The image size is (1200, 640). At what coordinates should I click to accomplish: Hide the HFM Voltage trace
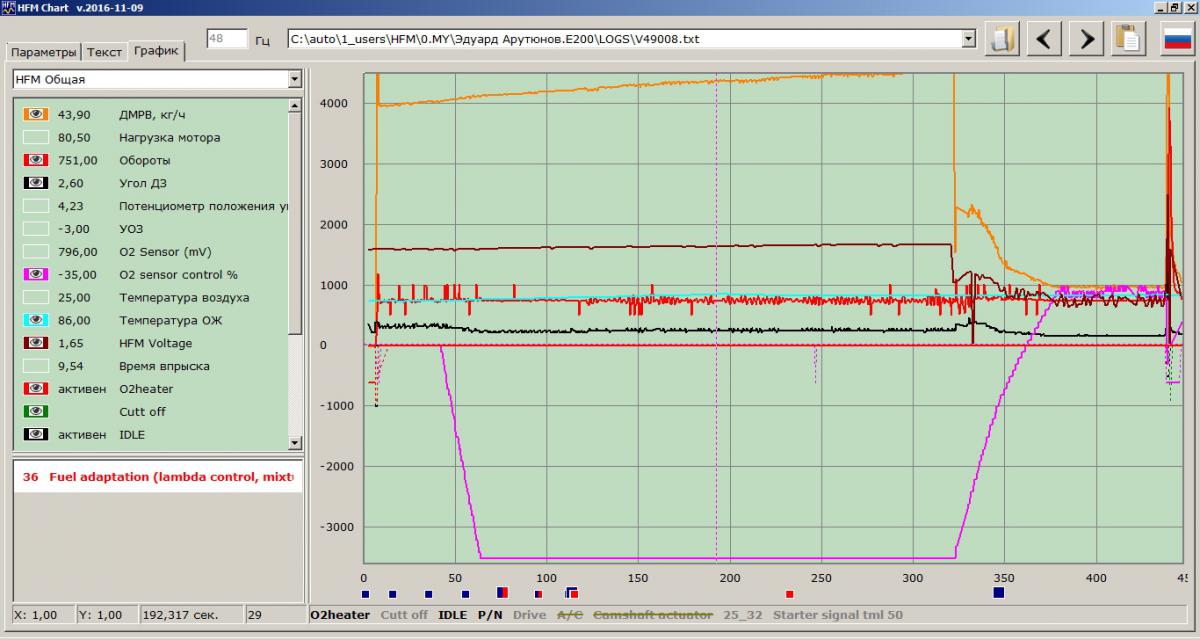[x=36, y=343]
